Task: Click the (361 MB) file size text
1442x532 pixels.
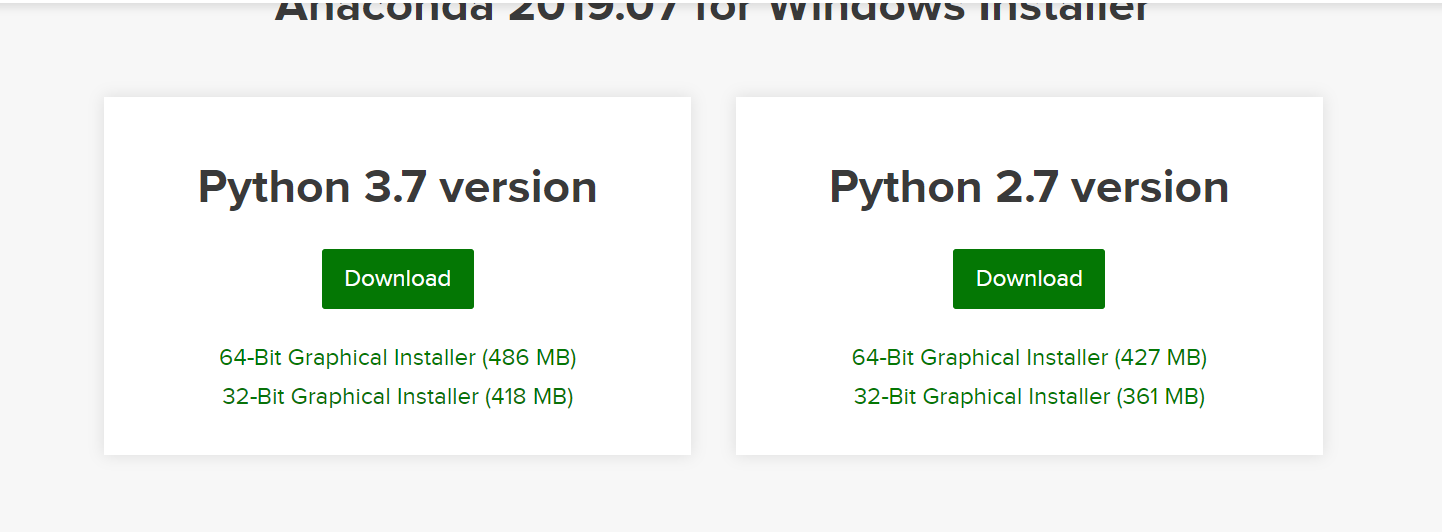Action: [1160, 397]
